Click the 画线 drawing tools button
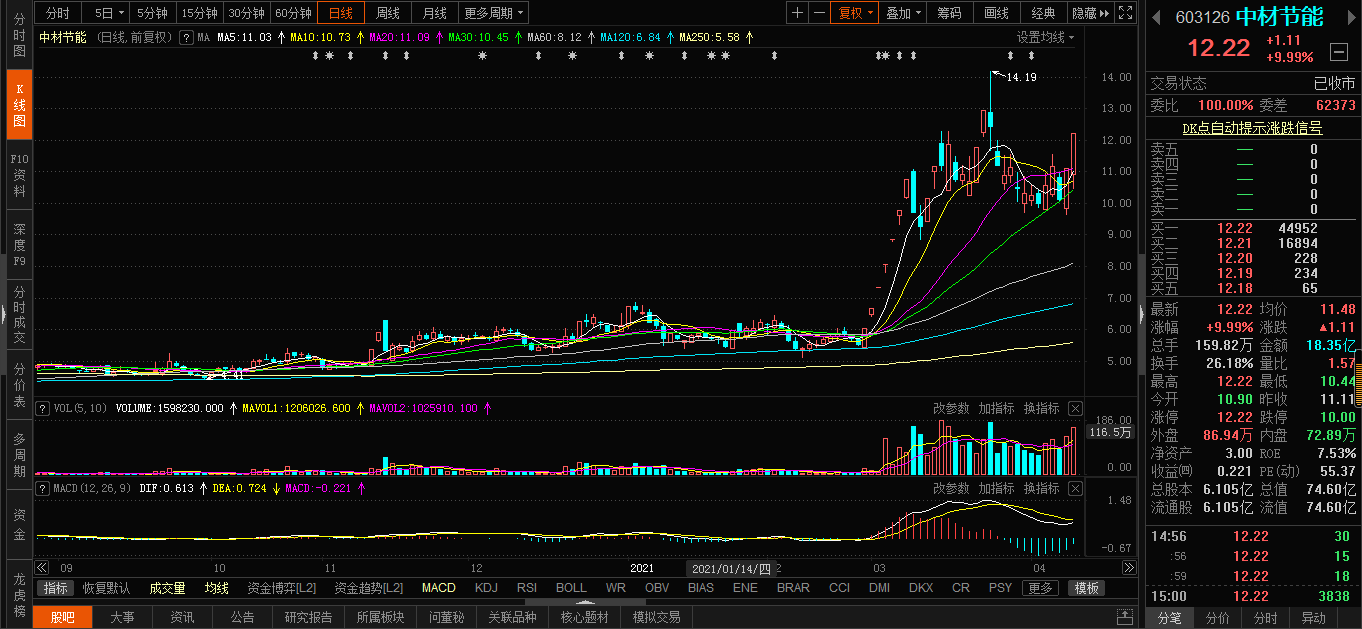This screenshot has width=1362, height=629. click(x=996, y=13)
